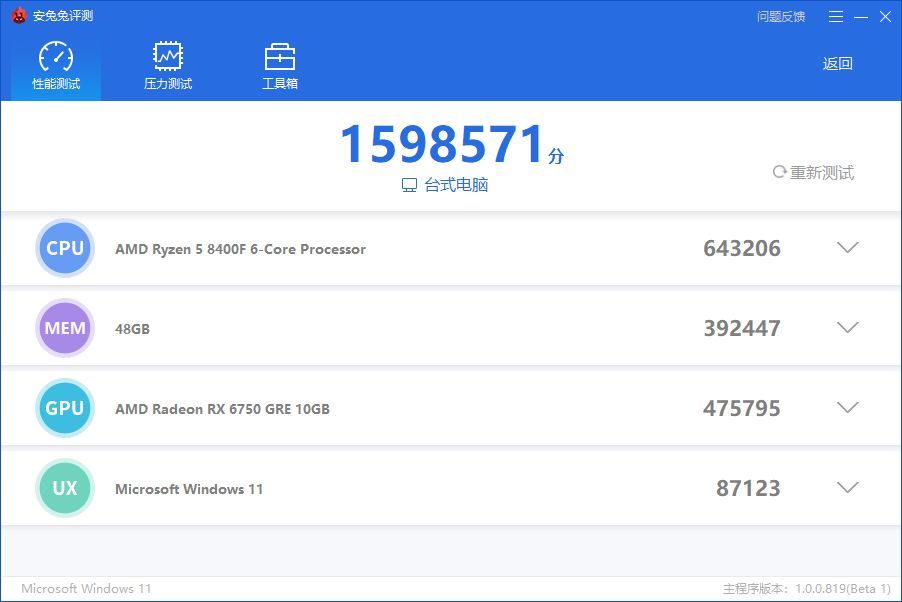
Task: Click 问题反馈 feedback link
Action: pos(781,17)
